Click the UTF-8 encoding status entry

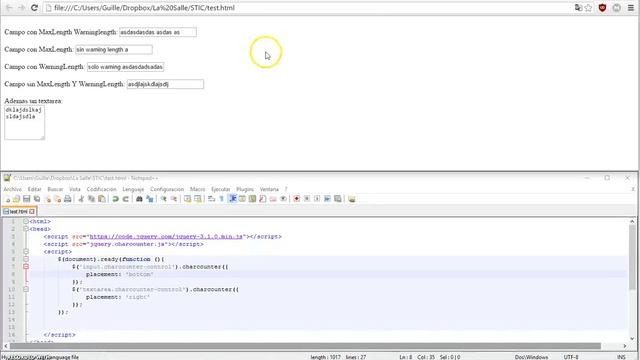coord(571,357)
